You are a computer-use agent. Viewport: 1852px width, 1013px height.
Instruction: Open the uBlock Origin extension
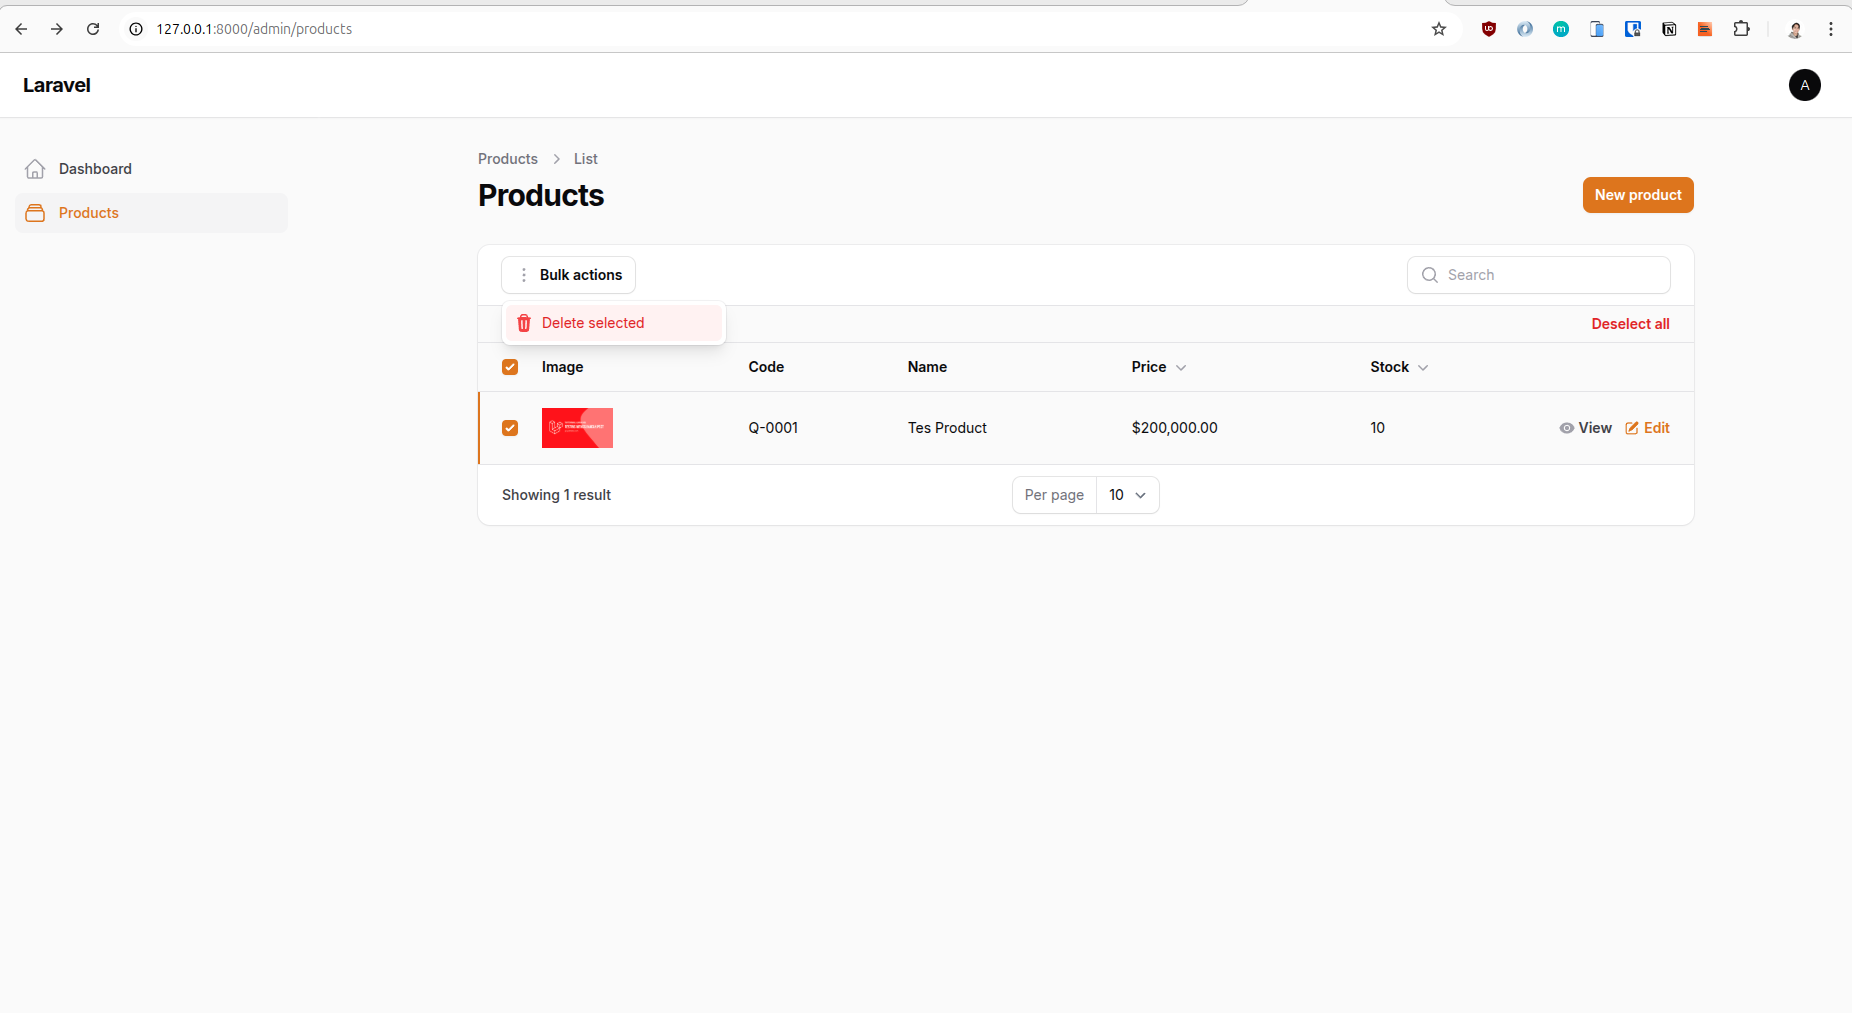point(1488,29)
